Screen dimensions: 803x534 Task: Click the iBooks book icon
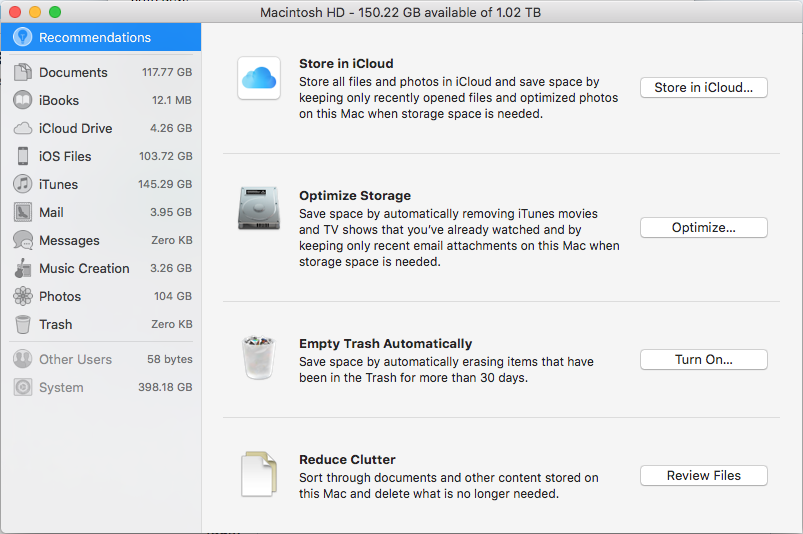pos(23,100)
